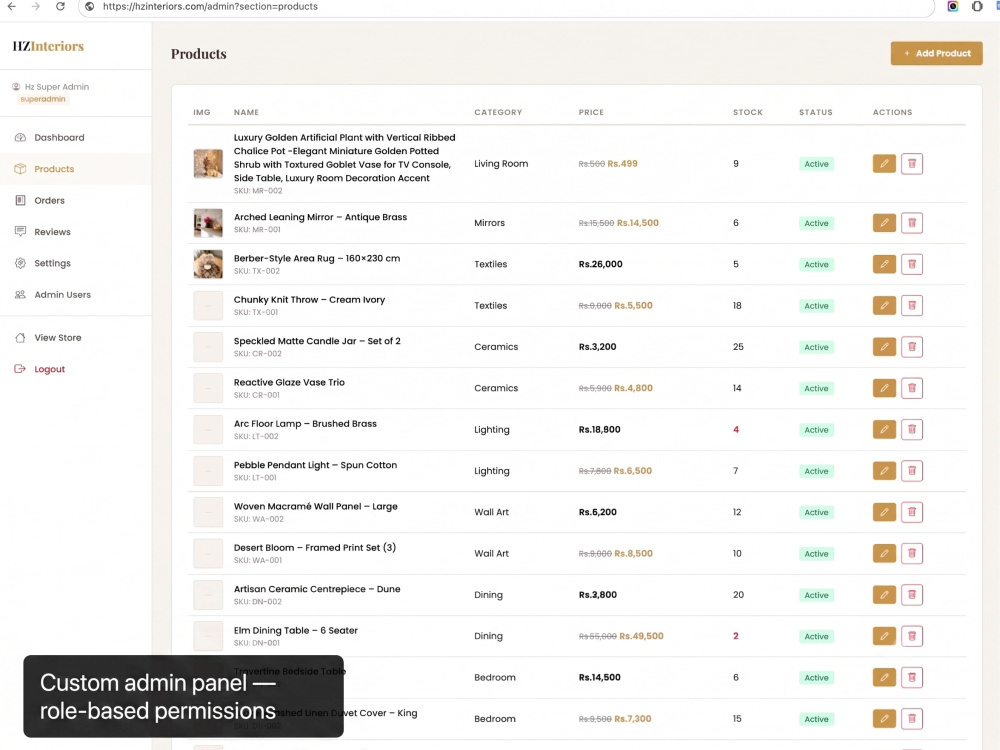
Task: Click the low stock value 2 for Elm Dining Table
Action: pyautogui.click(x=735, y=636)
